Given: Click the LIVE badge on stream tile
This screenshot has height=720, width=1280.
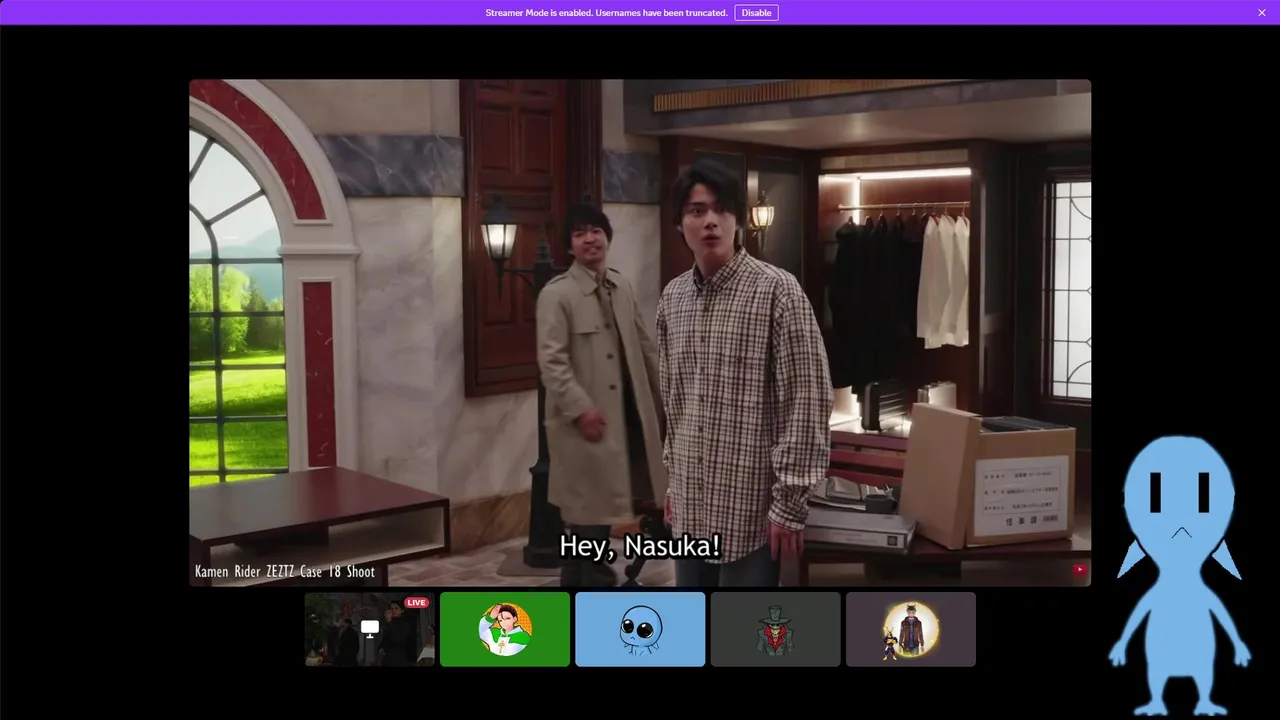Looking at the screenshot, I should click(x=416, y=603).
